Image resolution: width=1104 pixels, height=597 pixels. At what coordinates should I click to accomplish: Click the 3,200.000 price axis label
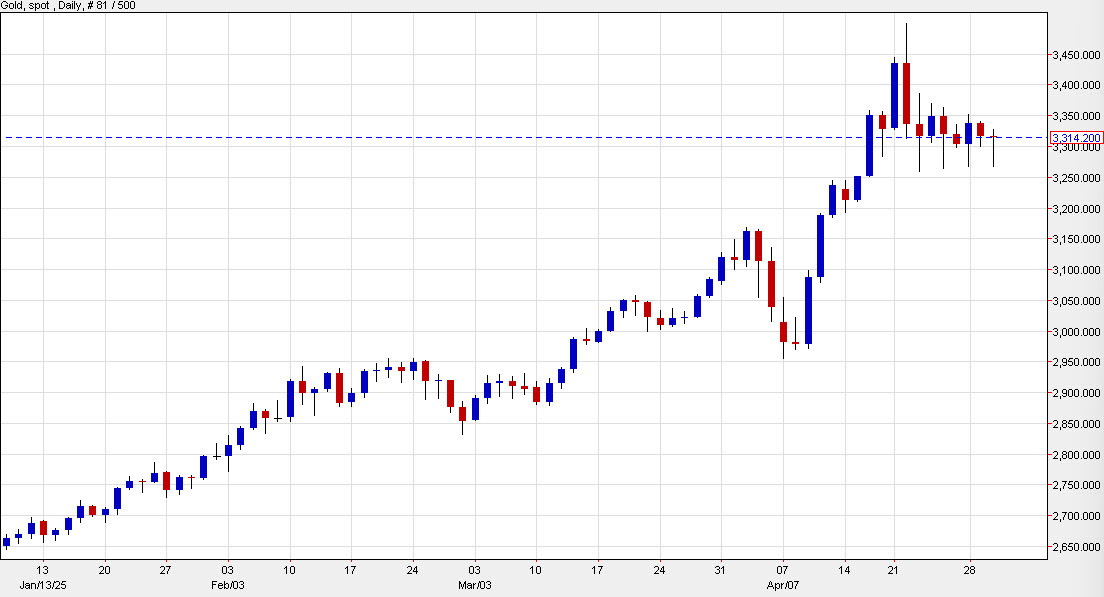click(x=1077, y=209)
